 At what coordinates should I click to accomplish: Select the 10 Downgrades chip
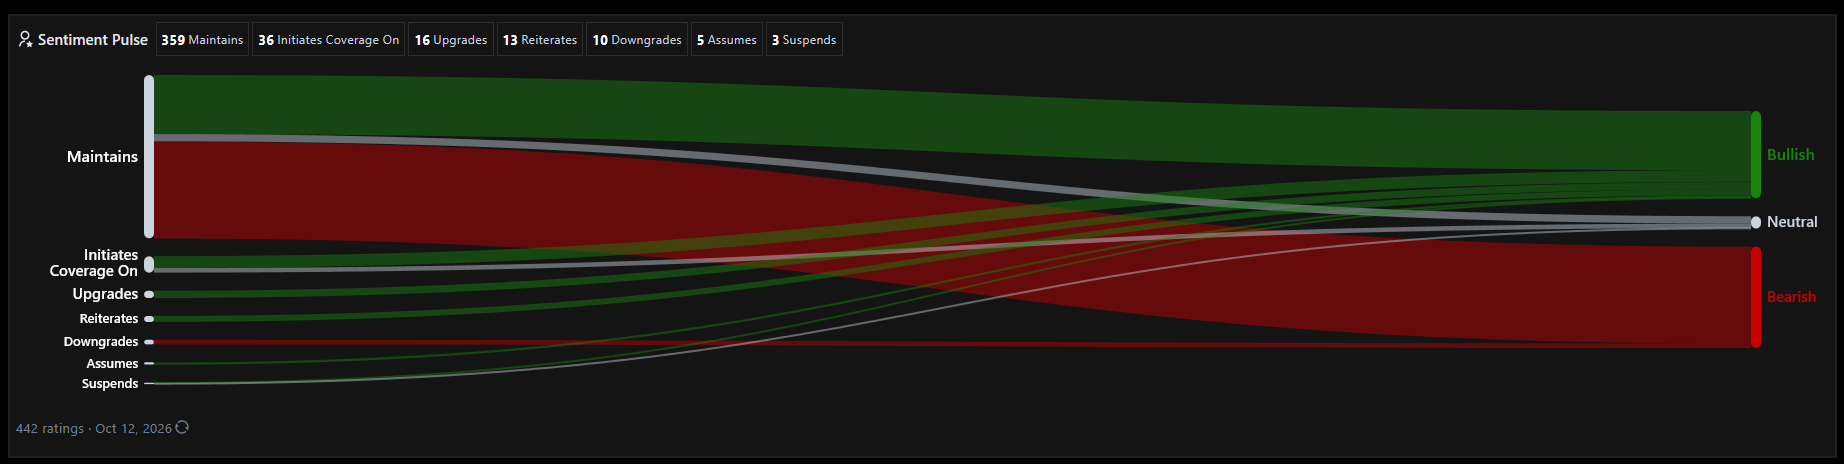coord(637,39)
